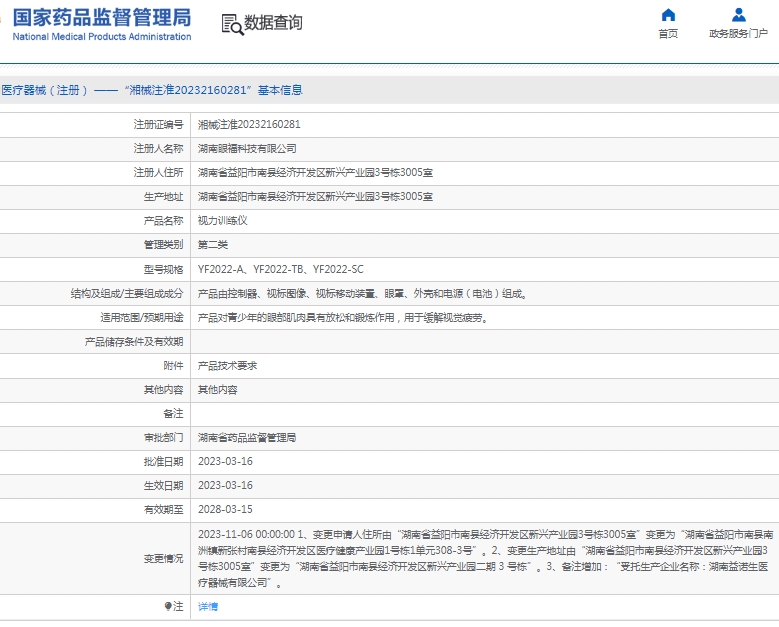
Task: Click model spec YF2022-A、YF2022-TB、YF2022-SC
Action: point(281,269)
